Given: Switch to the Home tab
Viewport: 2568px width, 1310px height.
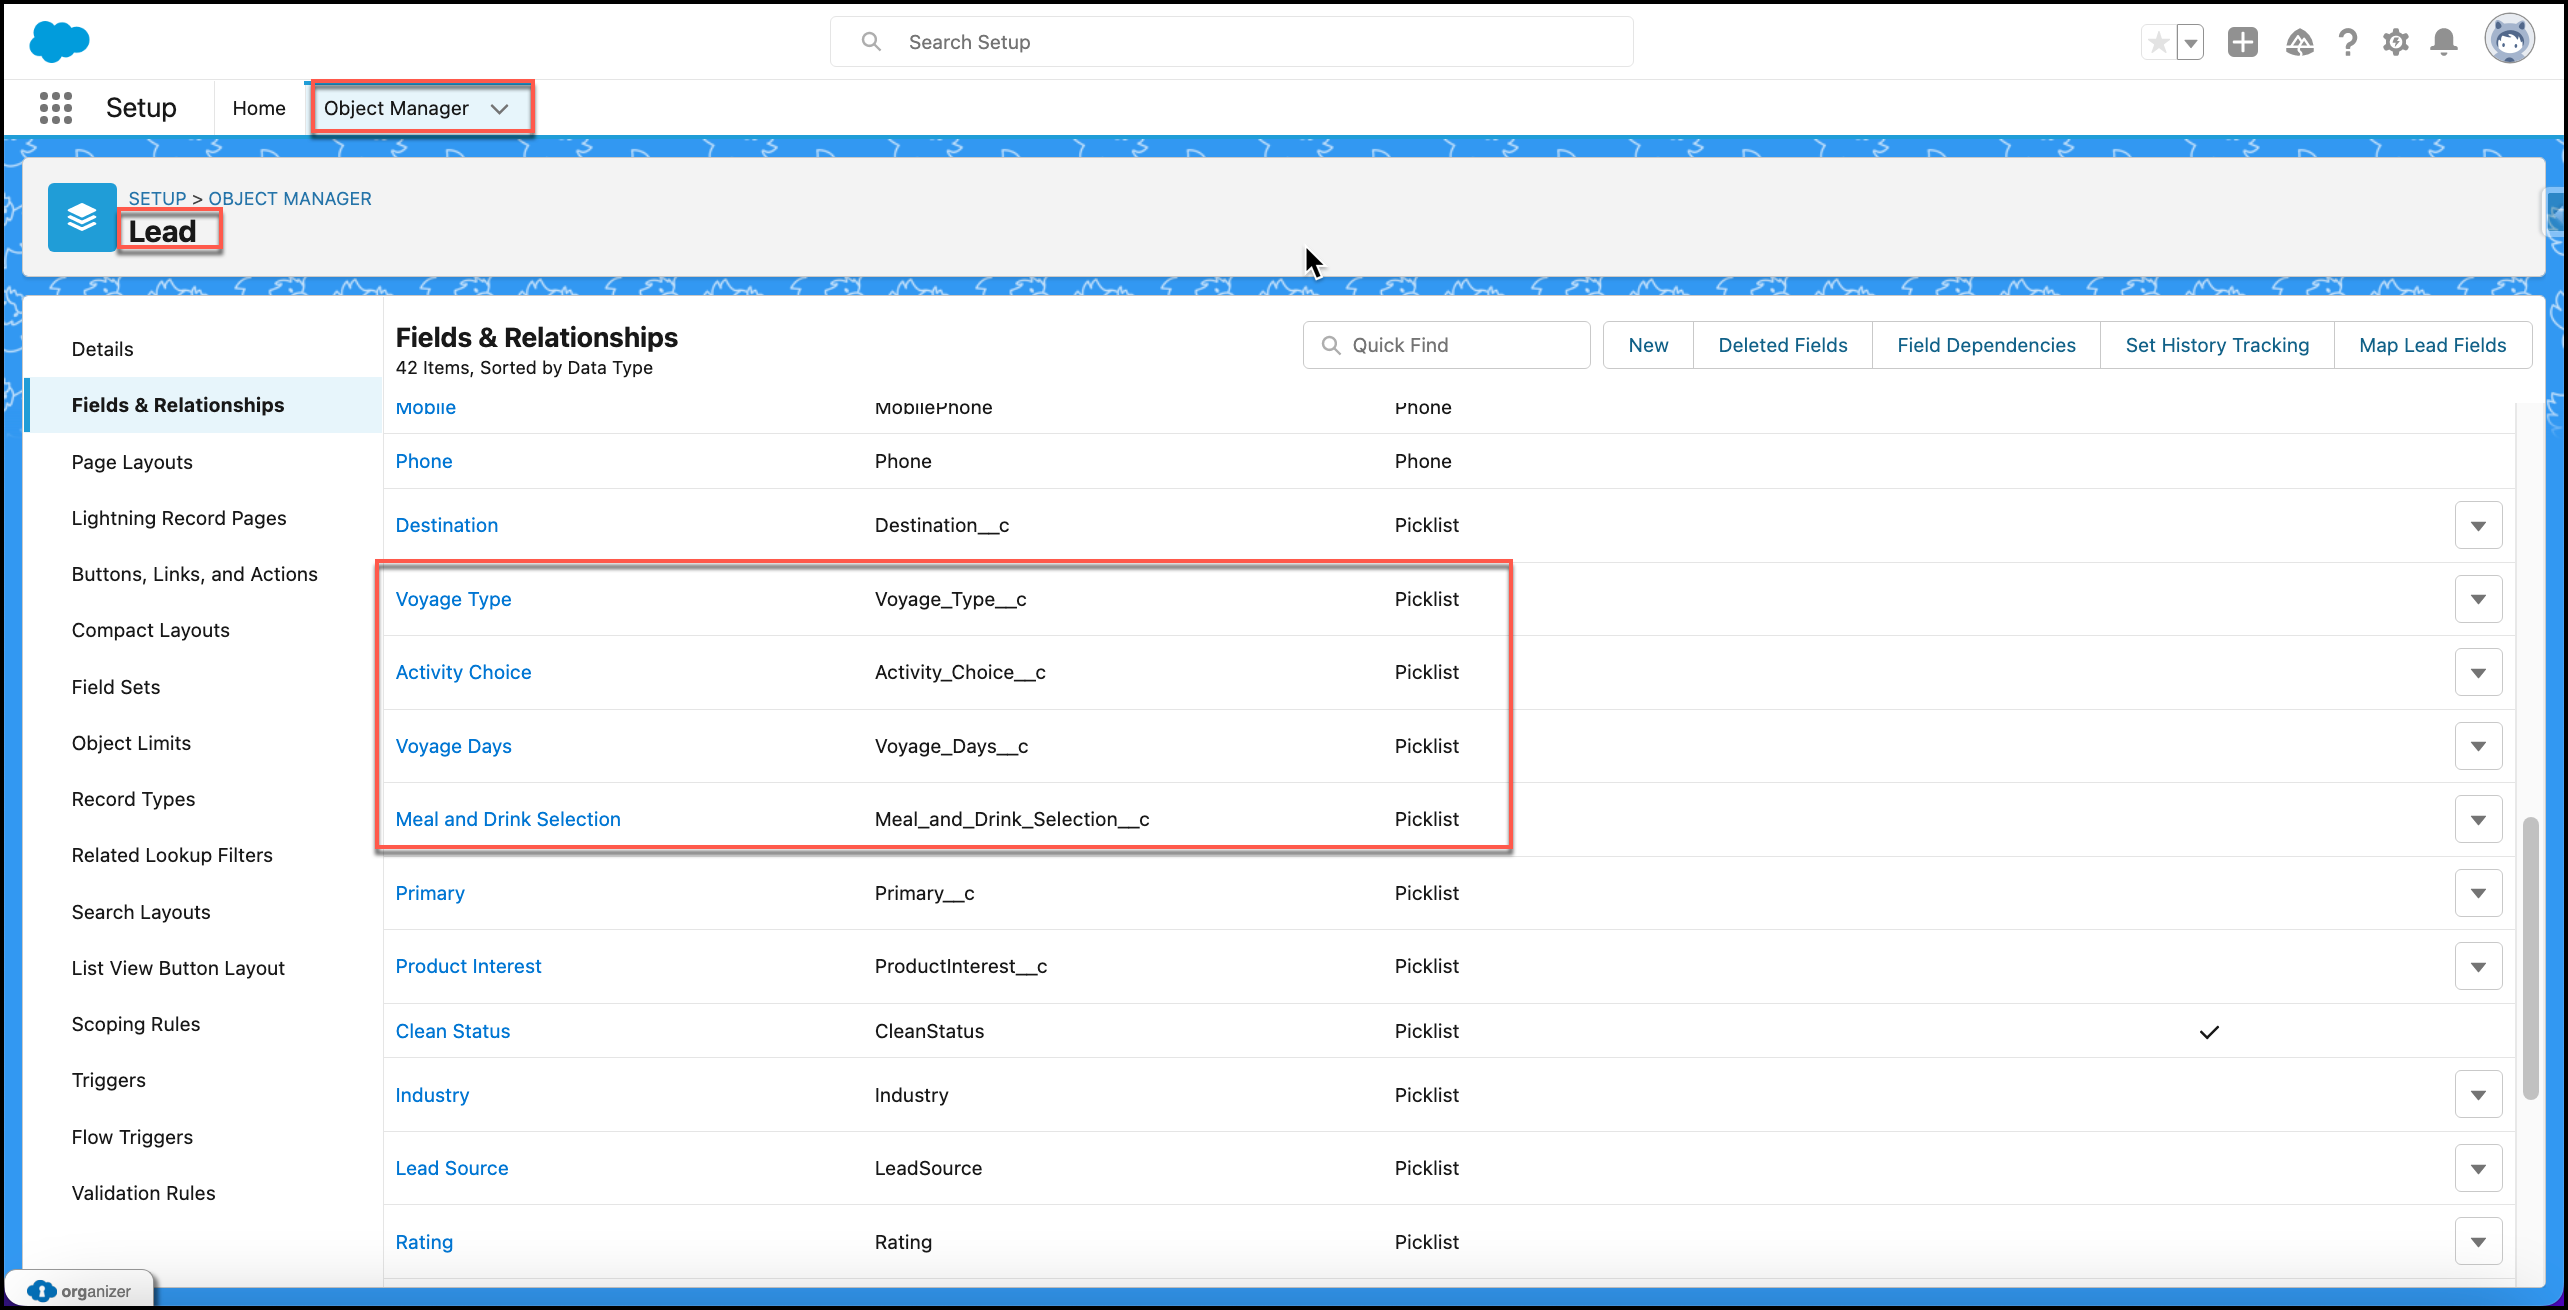Looking at the screenshot, I should click(x=259, y=108).
